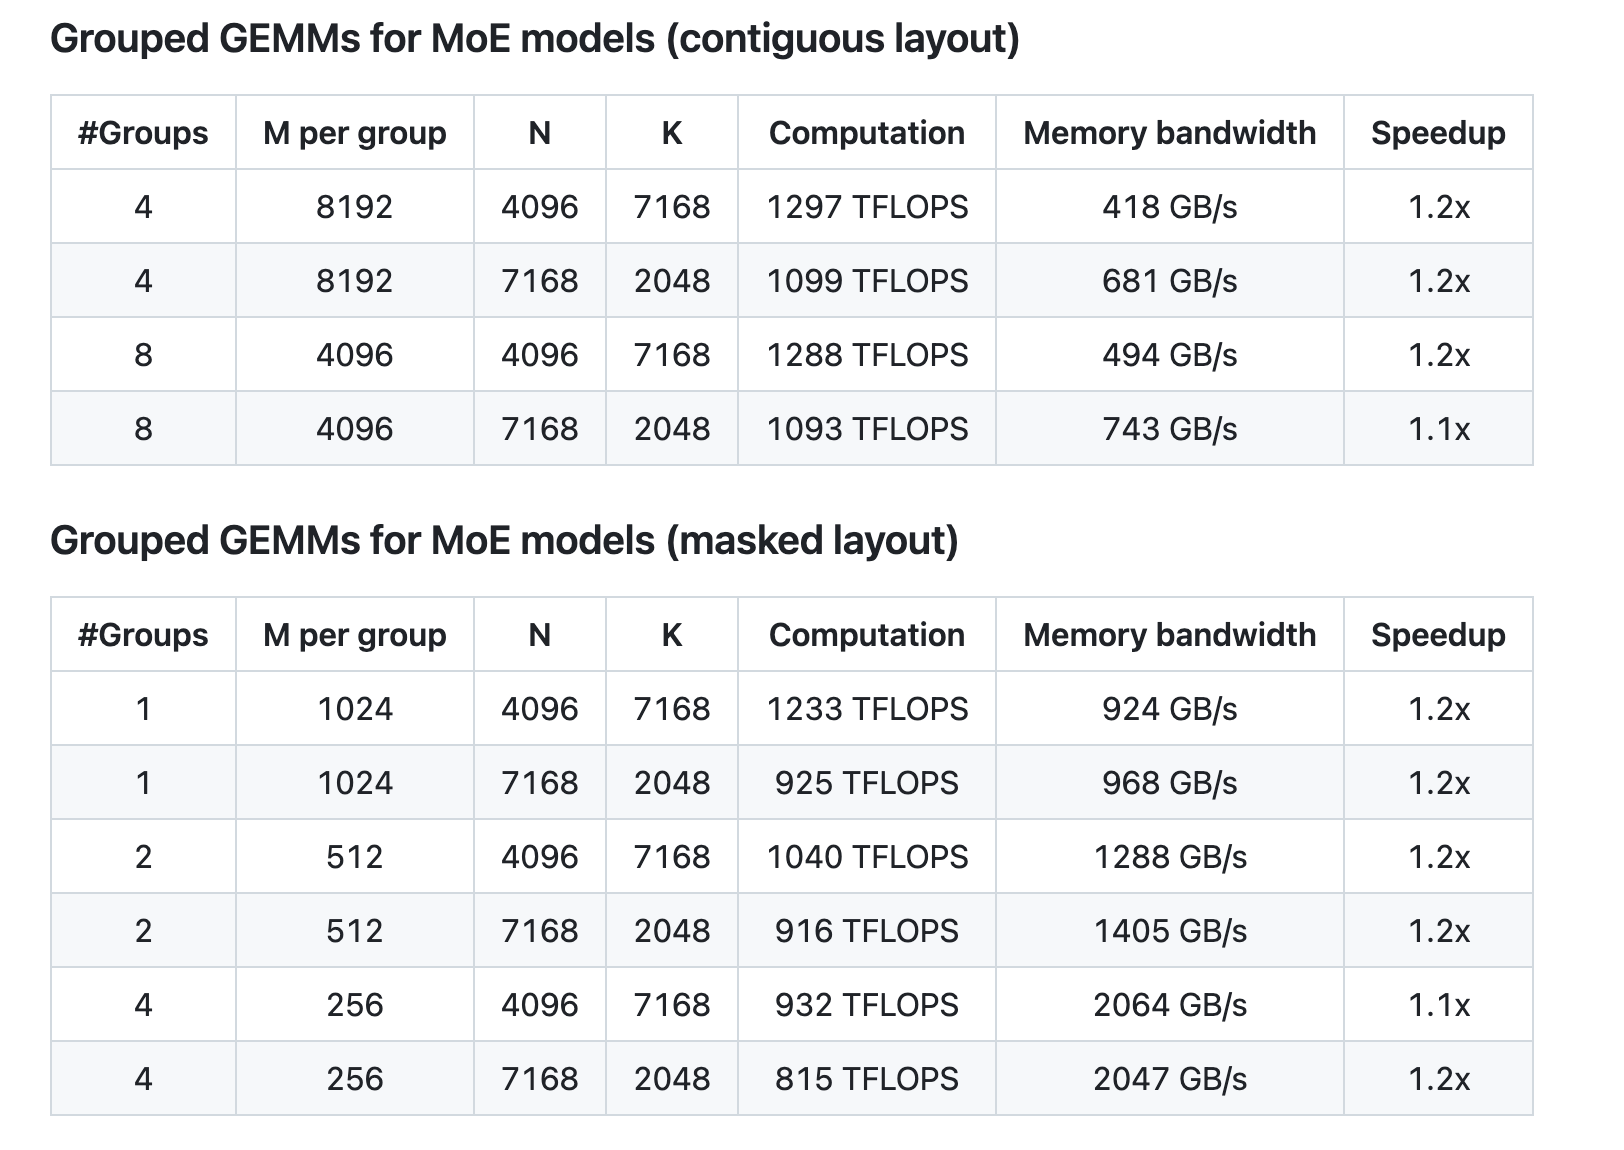The image size is (1624, 1150).
Task: Click the 494 GB/s bandwidth value
Action: 1169,355
